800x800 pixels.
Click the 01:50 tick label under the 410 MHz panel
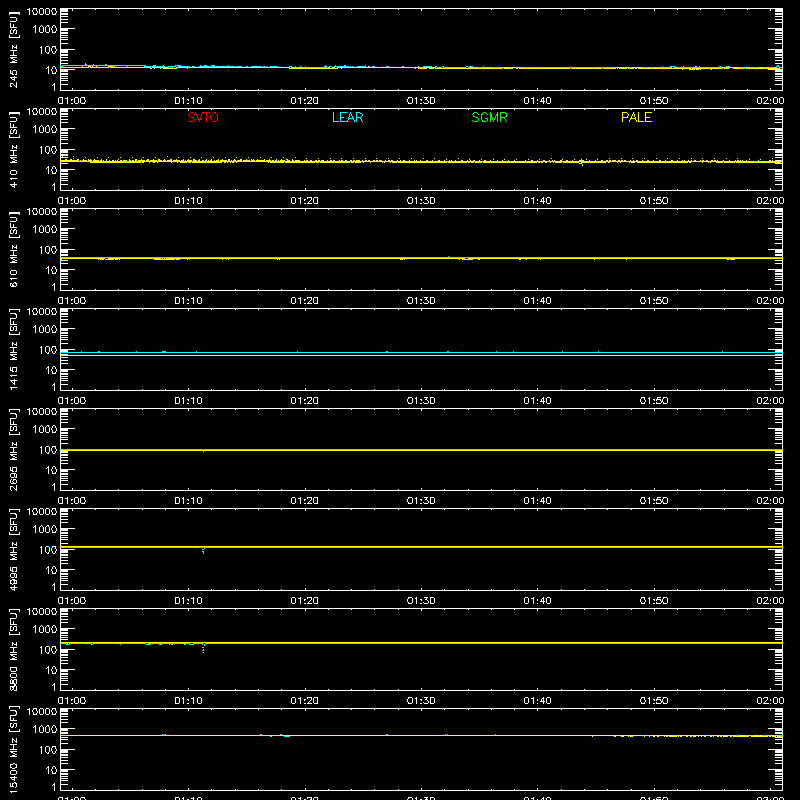click(654, 201)
